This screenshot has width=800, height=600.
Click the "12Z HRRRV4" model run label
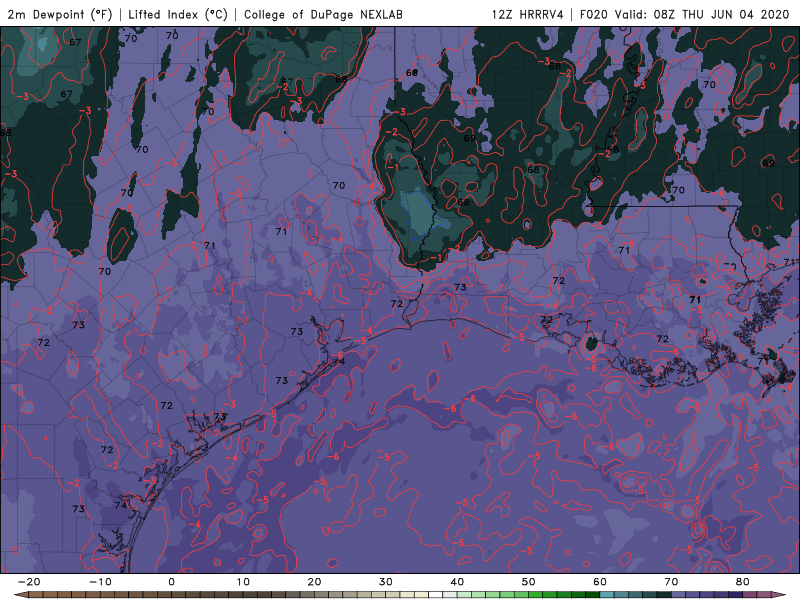coord(528,14)
